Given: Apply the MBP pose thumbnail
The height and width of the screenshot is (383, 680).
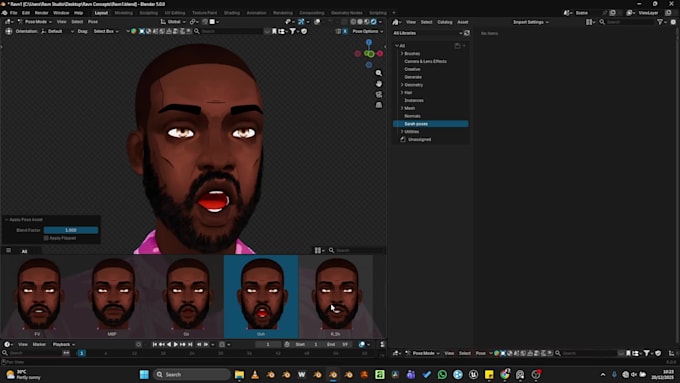Looking at the screenshot, I should [x=112, y=297].
